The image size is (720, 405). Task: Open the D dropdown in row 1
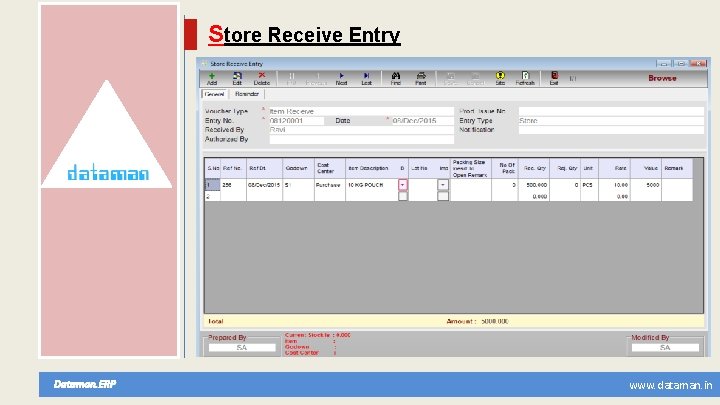point(403,185)
